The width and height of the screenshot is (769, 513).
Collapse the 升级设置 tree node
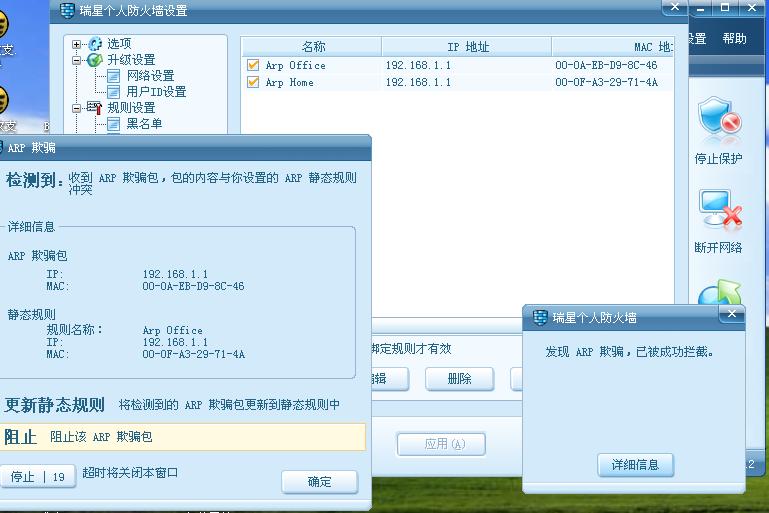click(x=76, y=60)
